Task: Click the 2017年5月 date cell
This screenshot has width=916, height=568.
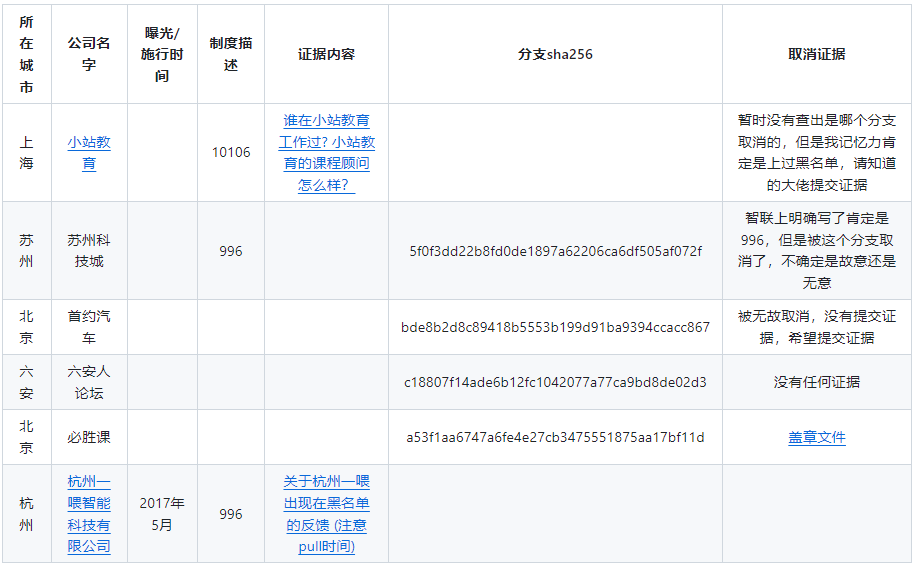Action: coord(162,514)
